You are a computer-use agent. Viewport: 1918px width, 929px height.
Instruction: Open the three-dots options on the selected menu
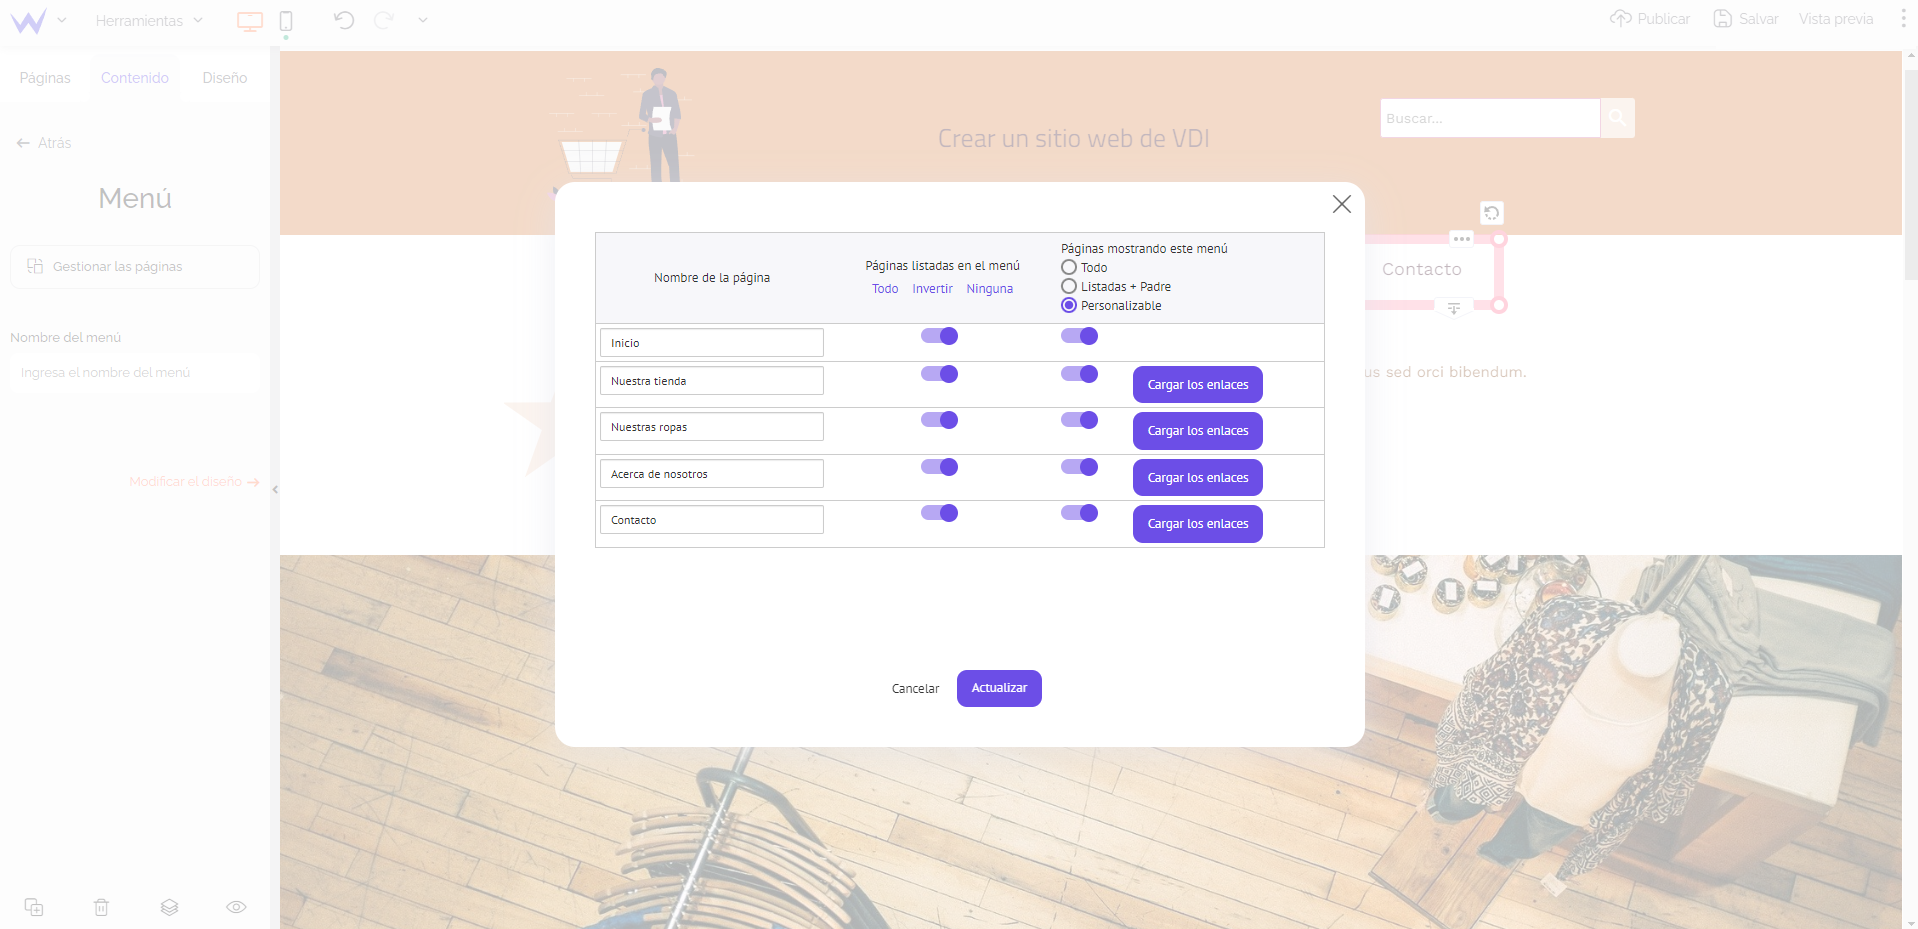click(1462, 239)
